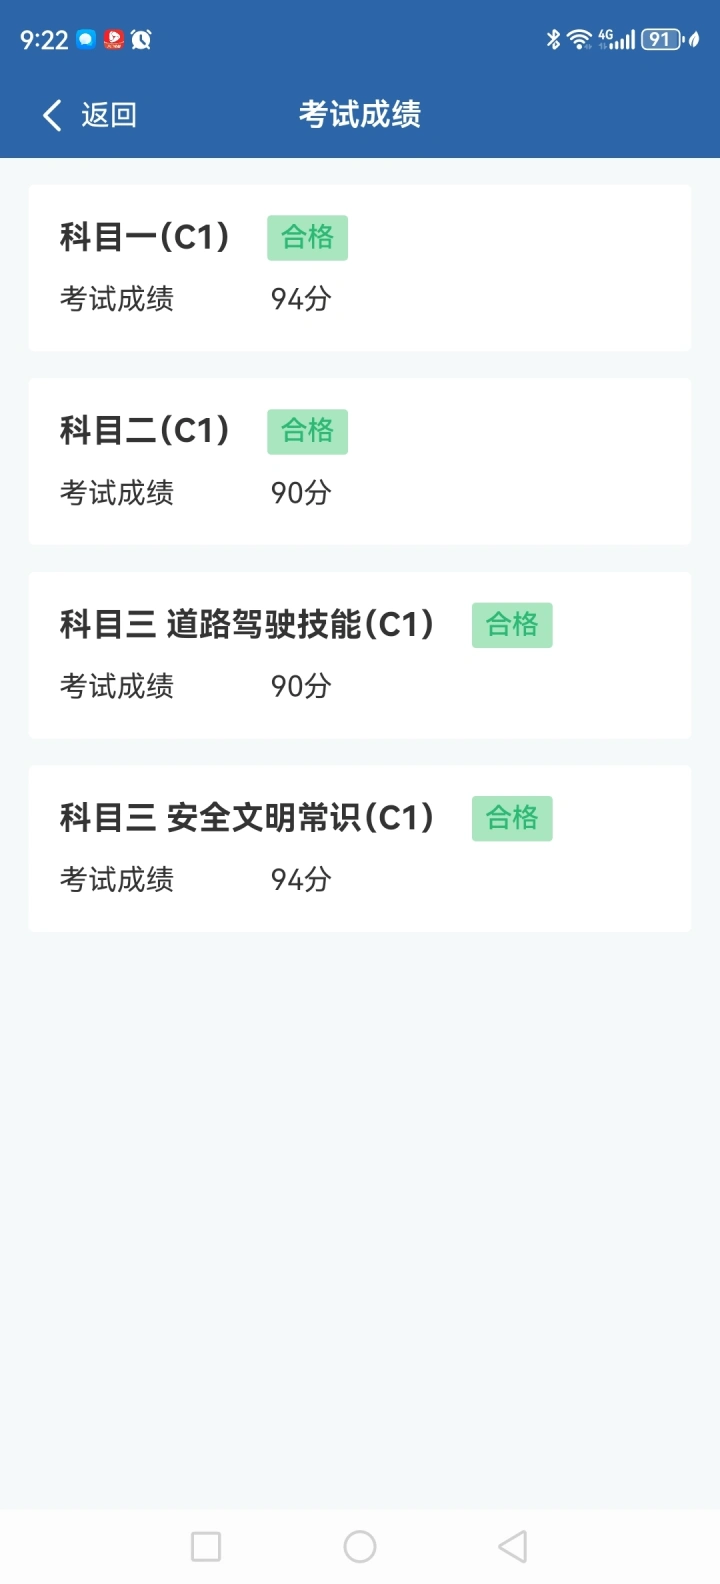Screen dimensions: 720x1584
Task: Tap the blue chat notification icon
Action: pyautogui.click(x=86, y=40)
